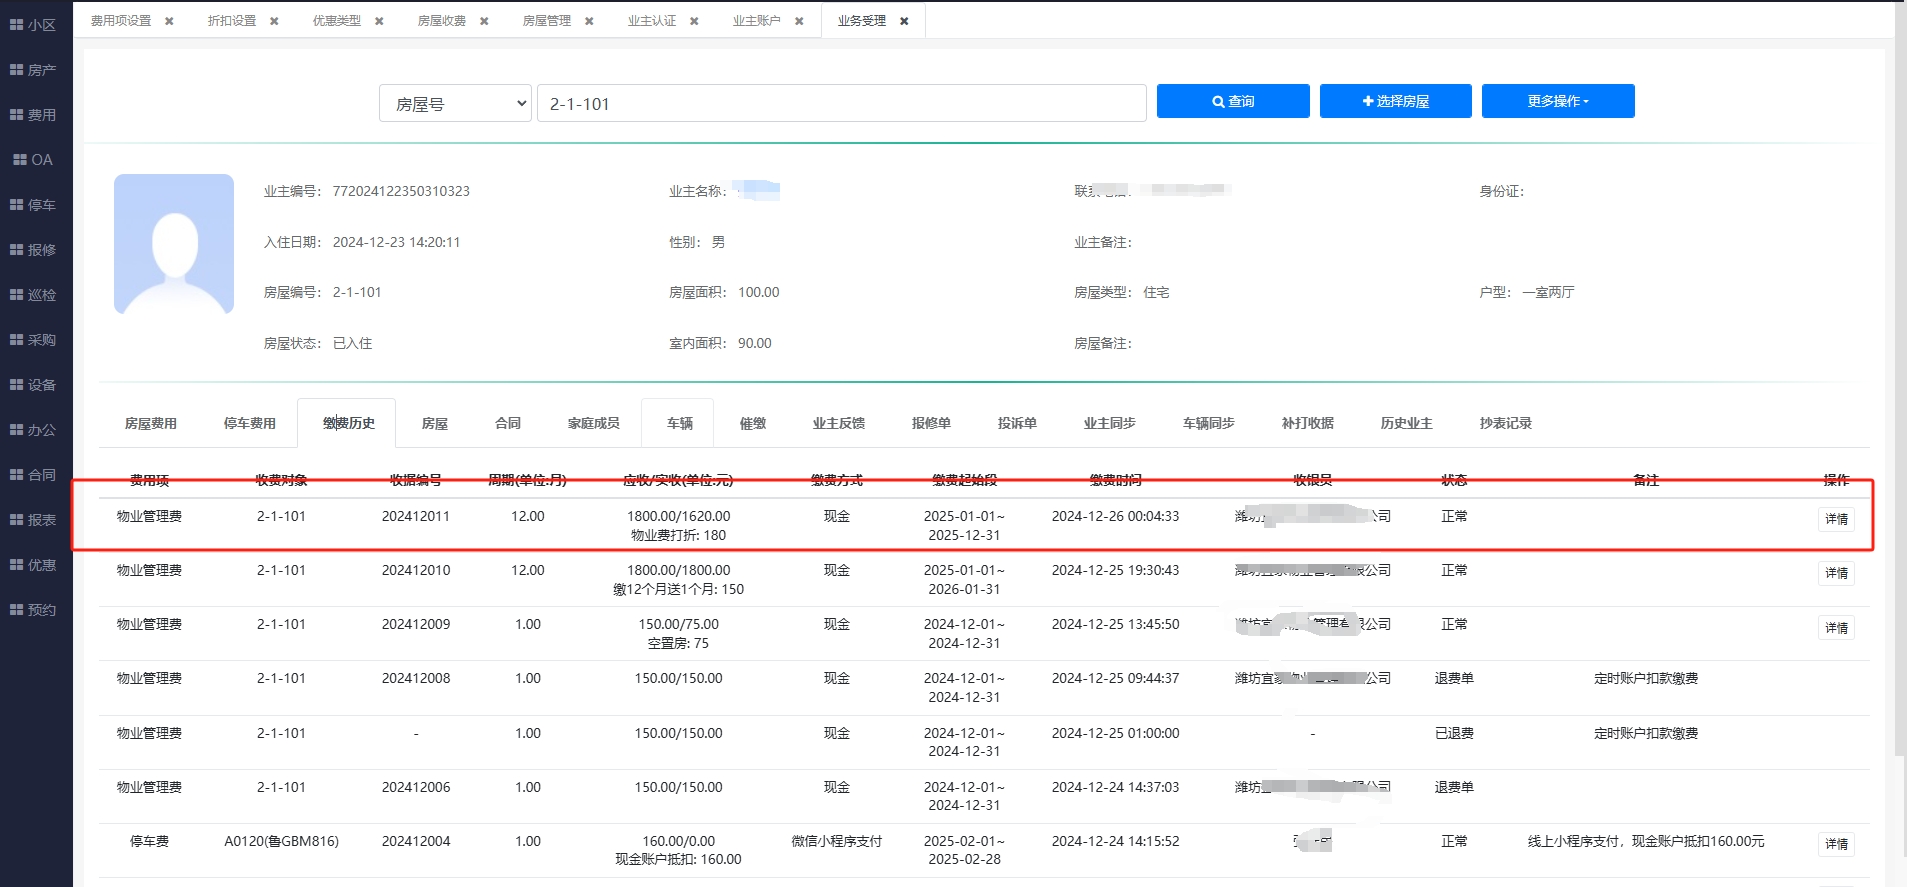Click receipt number 202412008

coord(416,678)
